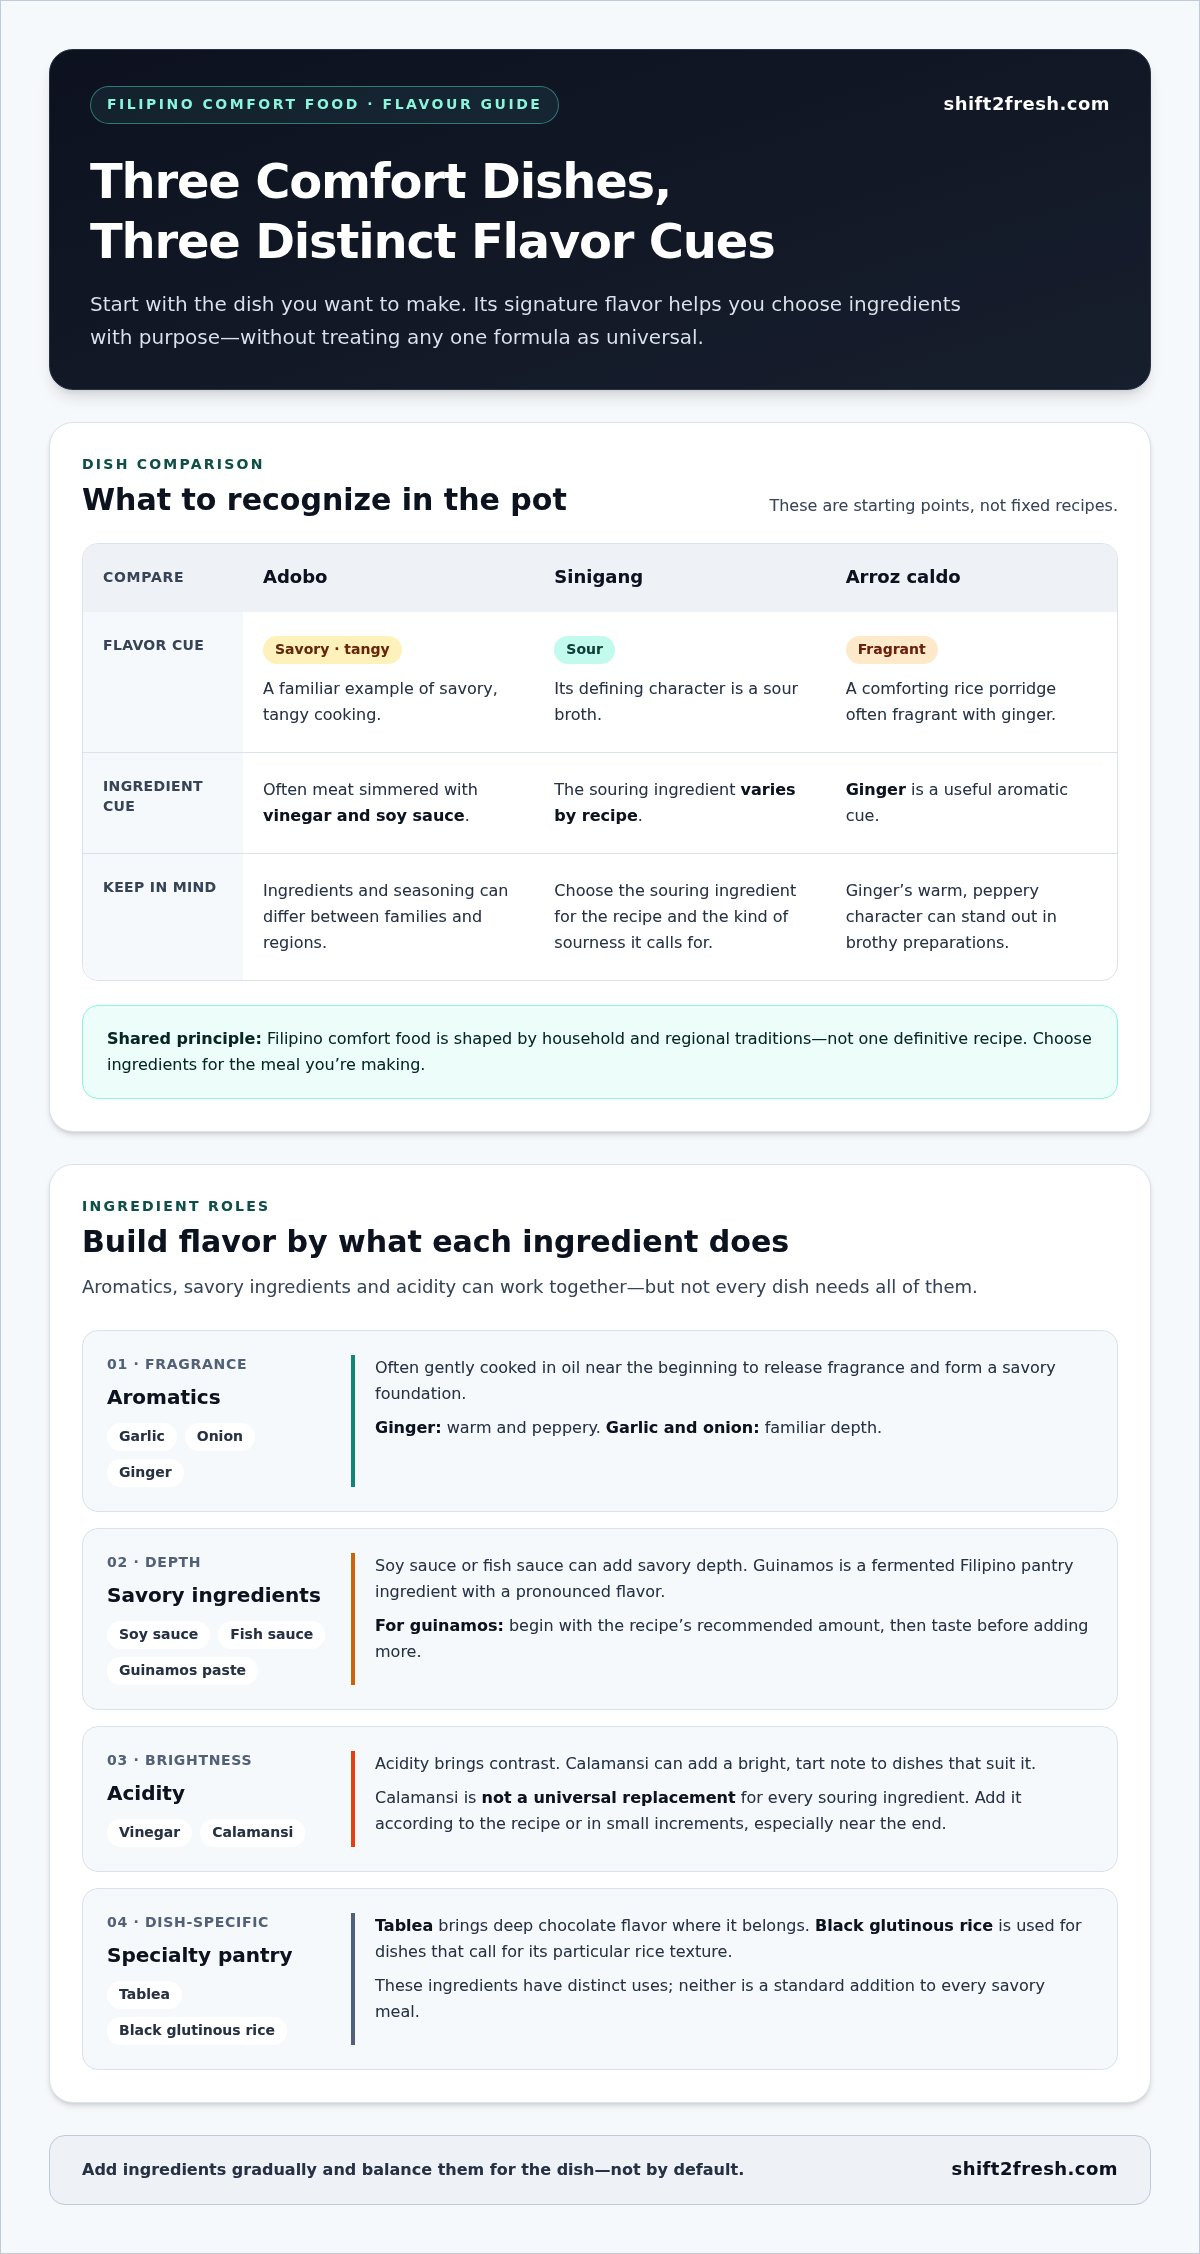
Task: Click the Calamansi ingredient chip
Action: click(252, 1832)
